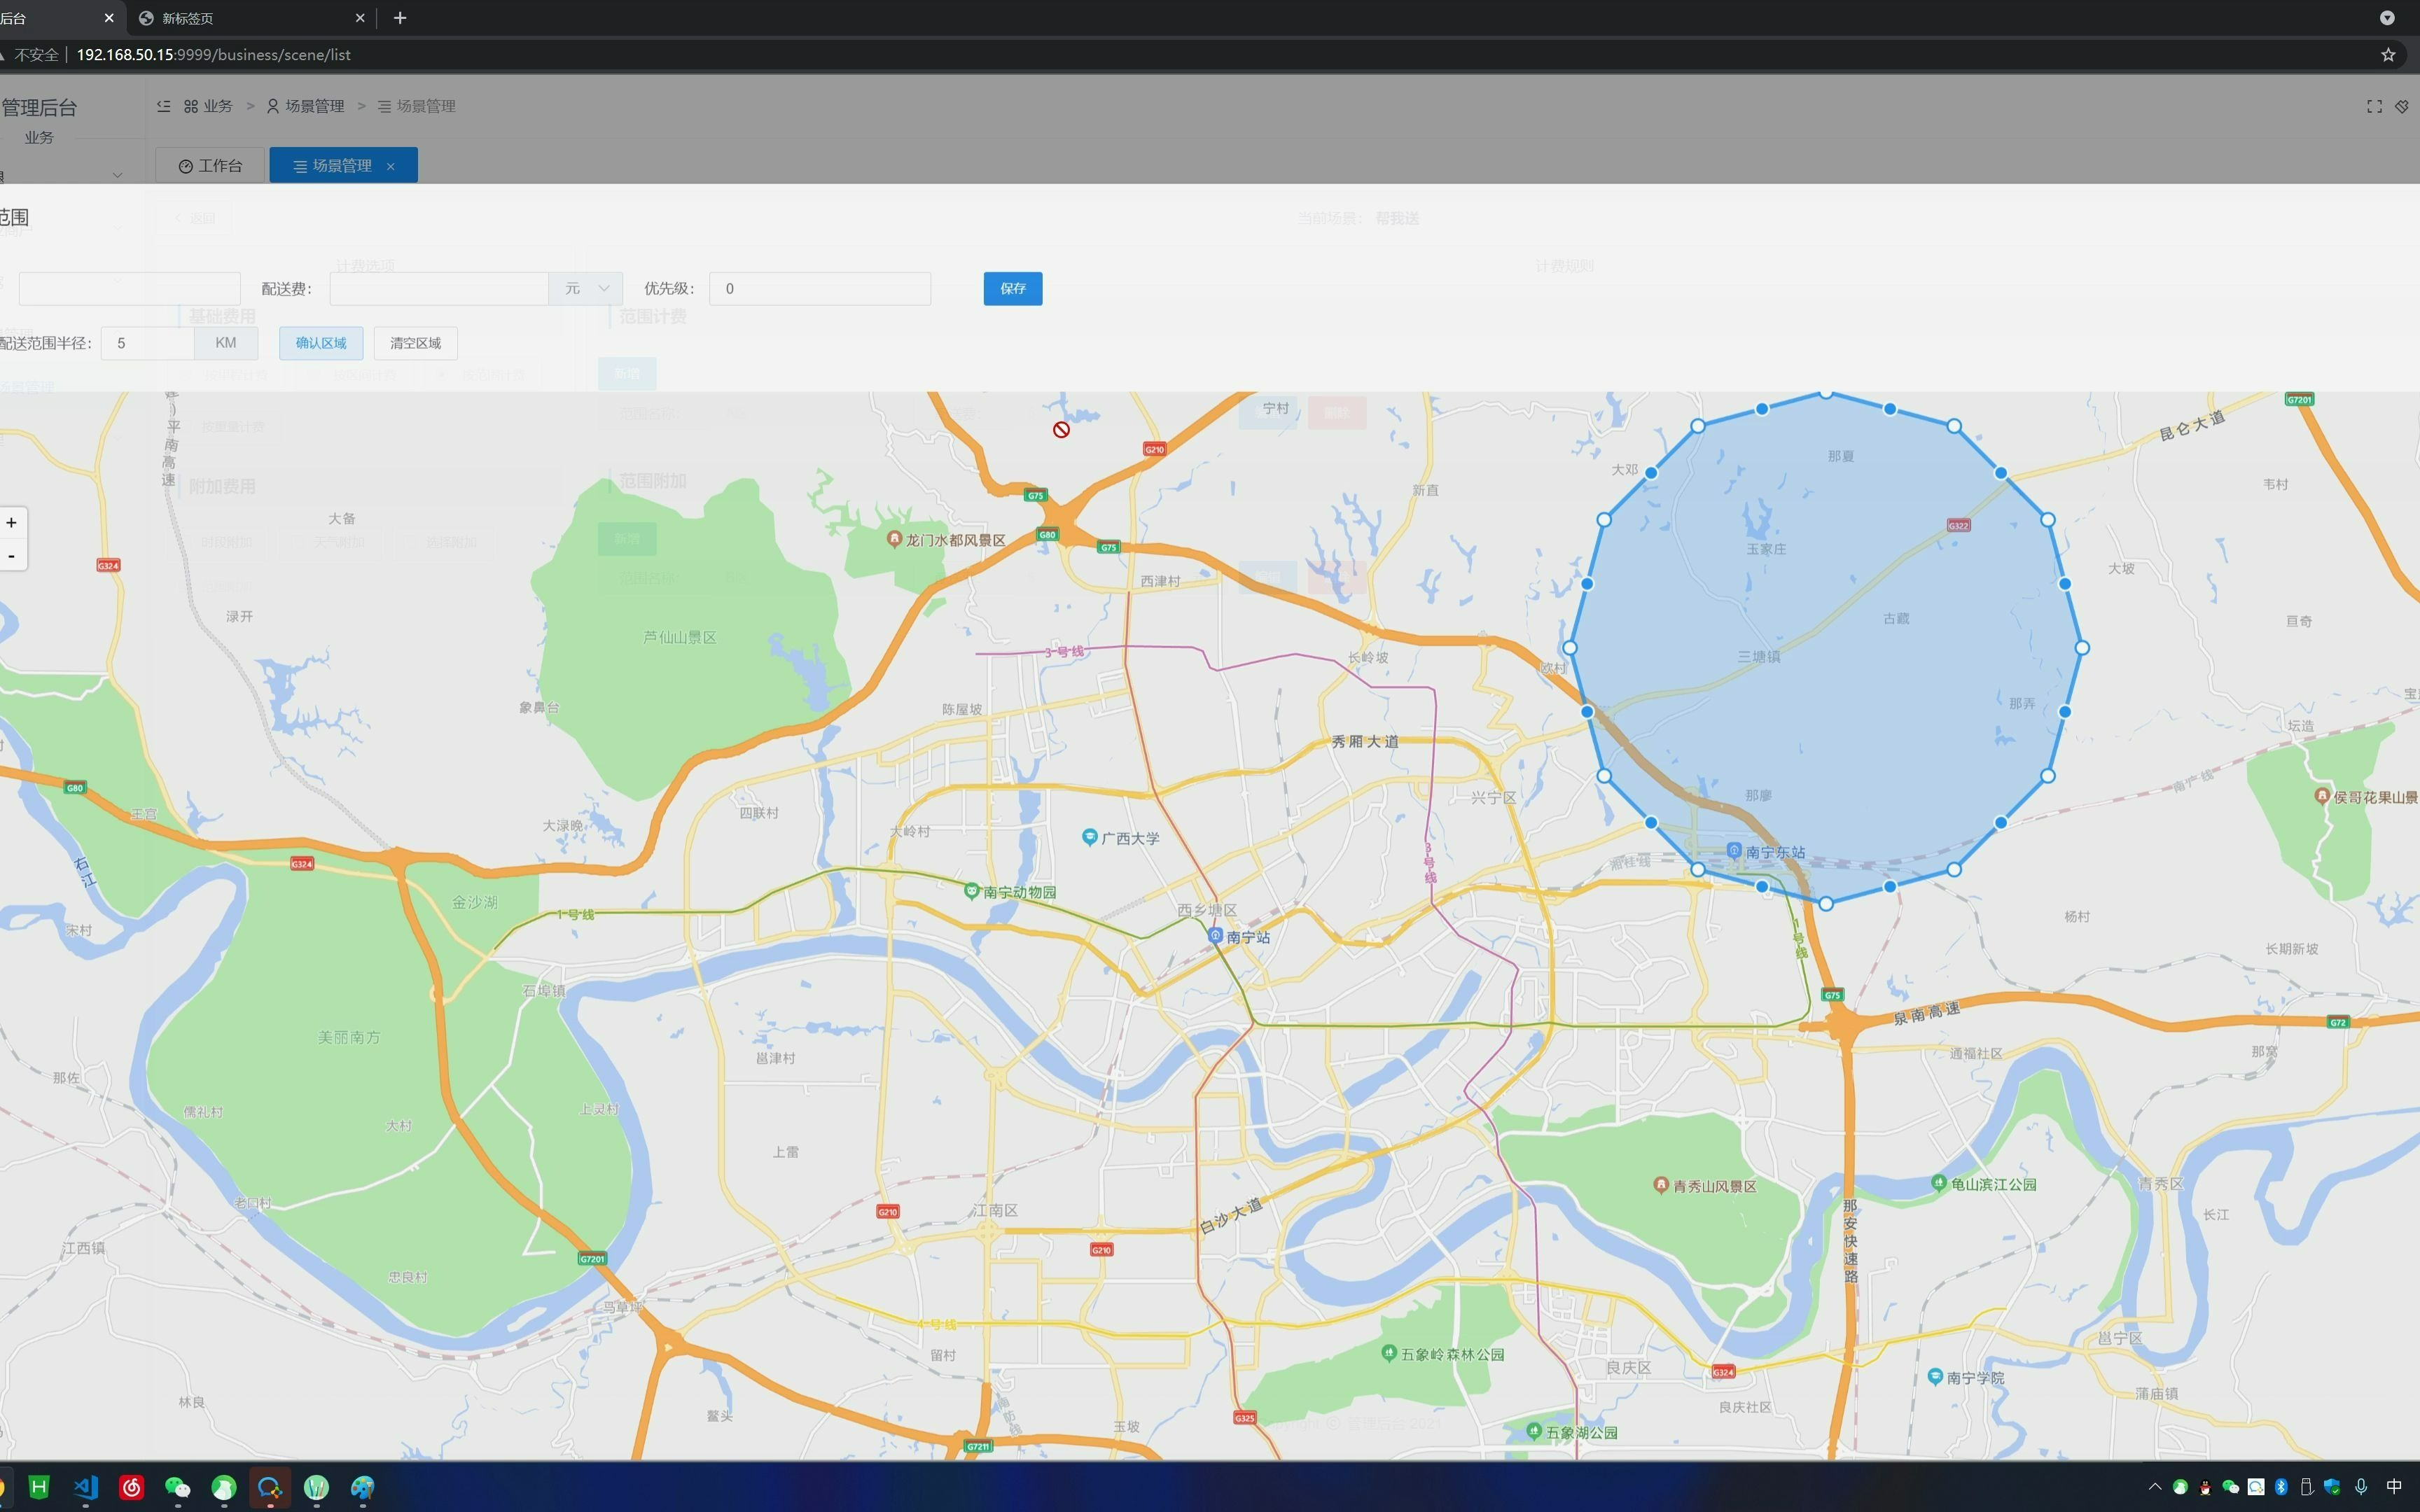Click the first 场景管理 breadcrumb with user icon
2420x1512 pixels.
coord(305,106)
